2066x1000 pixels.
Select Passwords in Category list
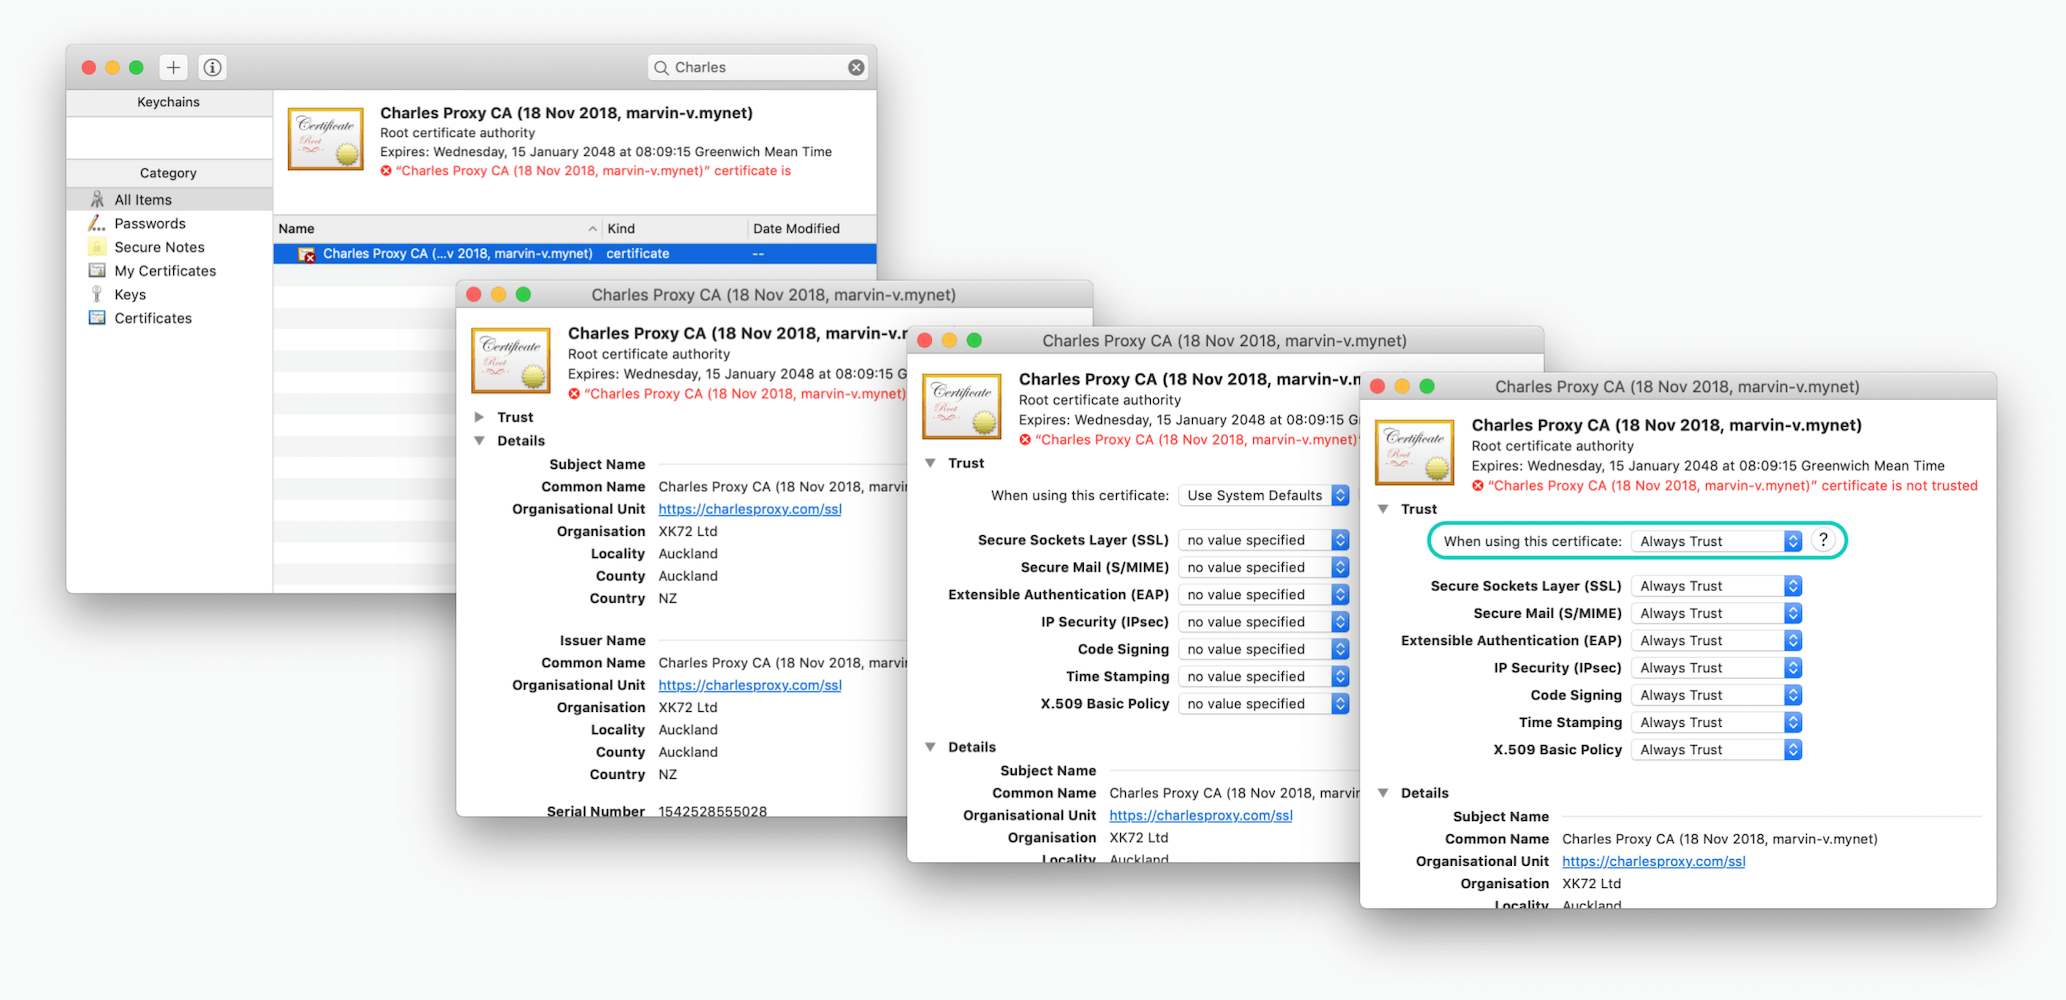click(x=169, y=223)
